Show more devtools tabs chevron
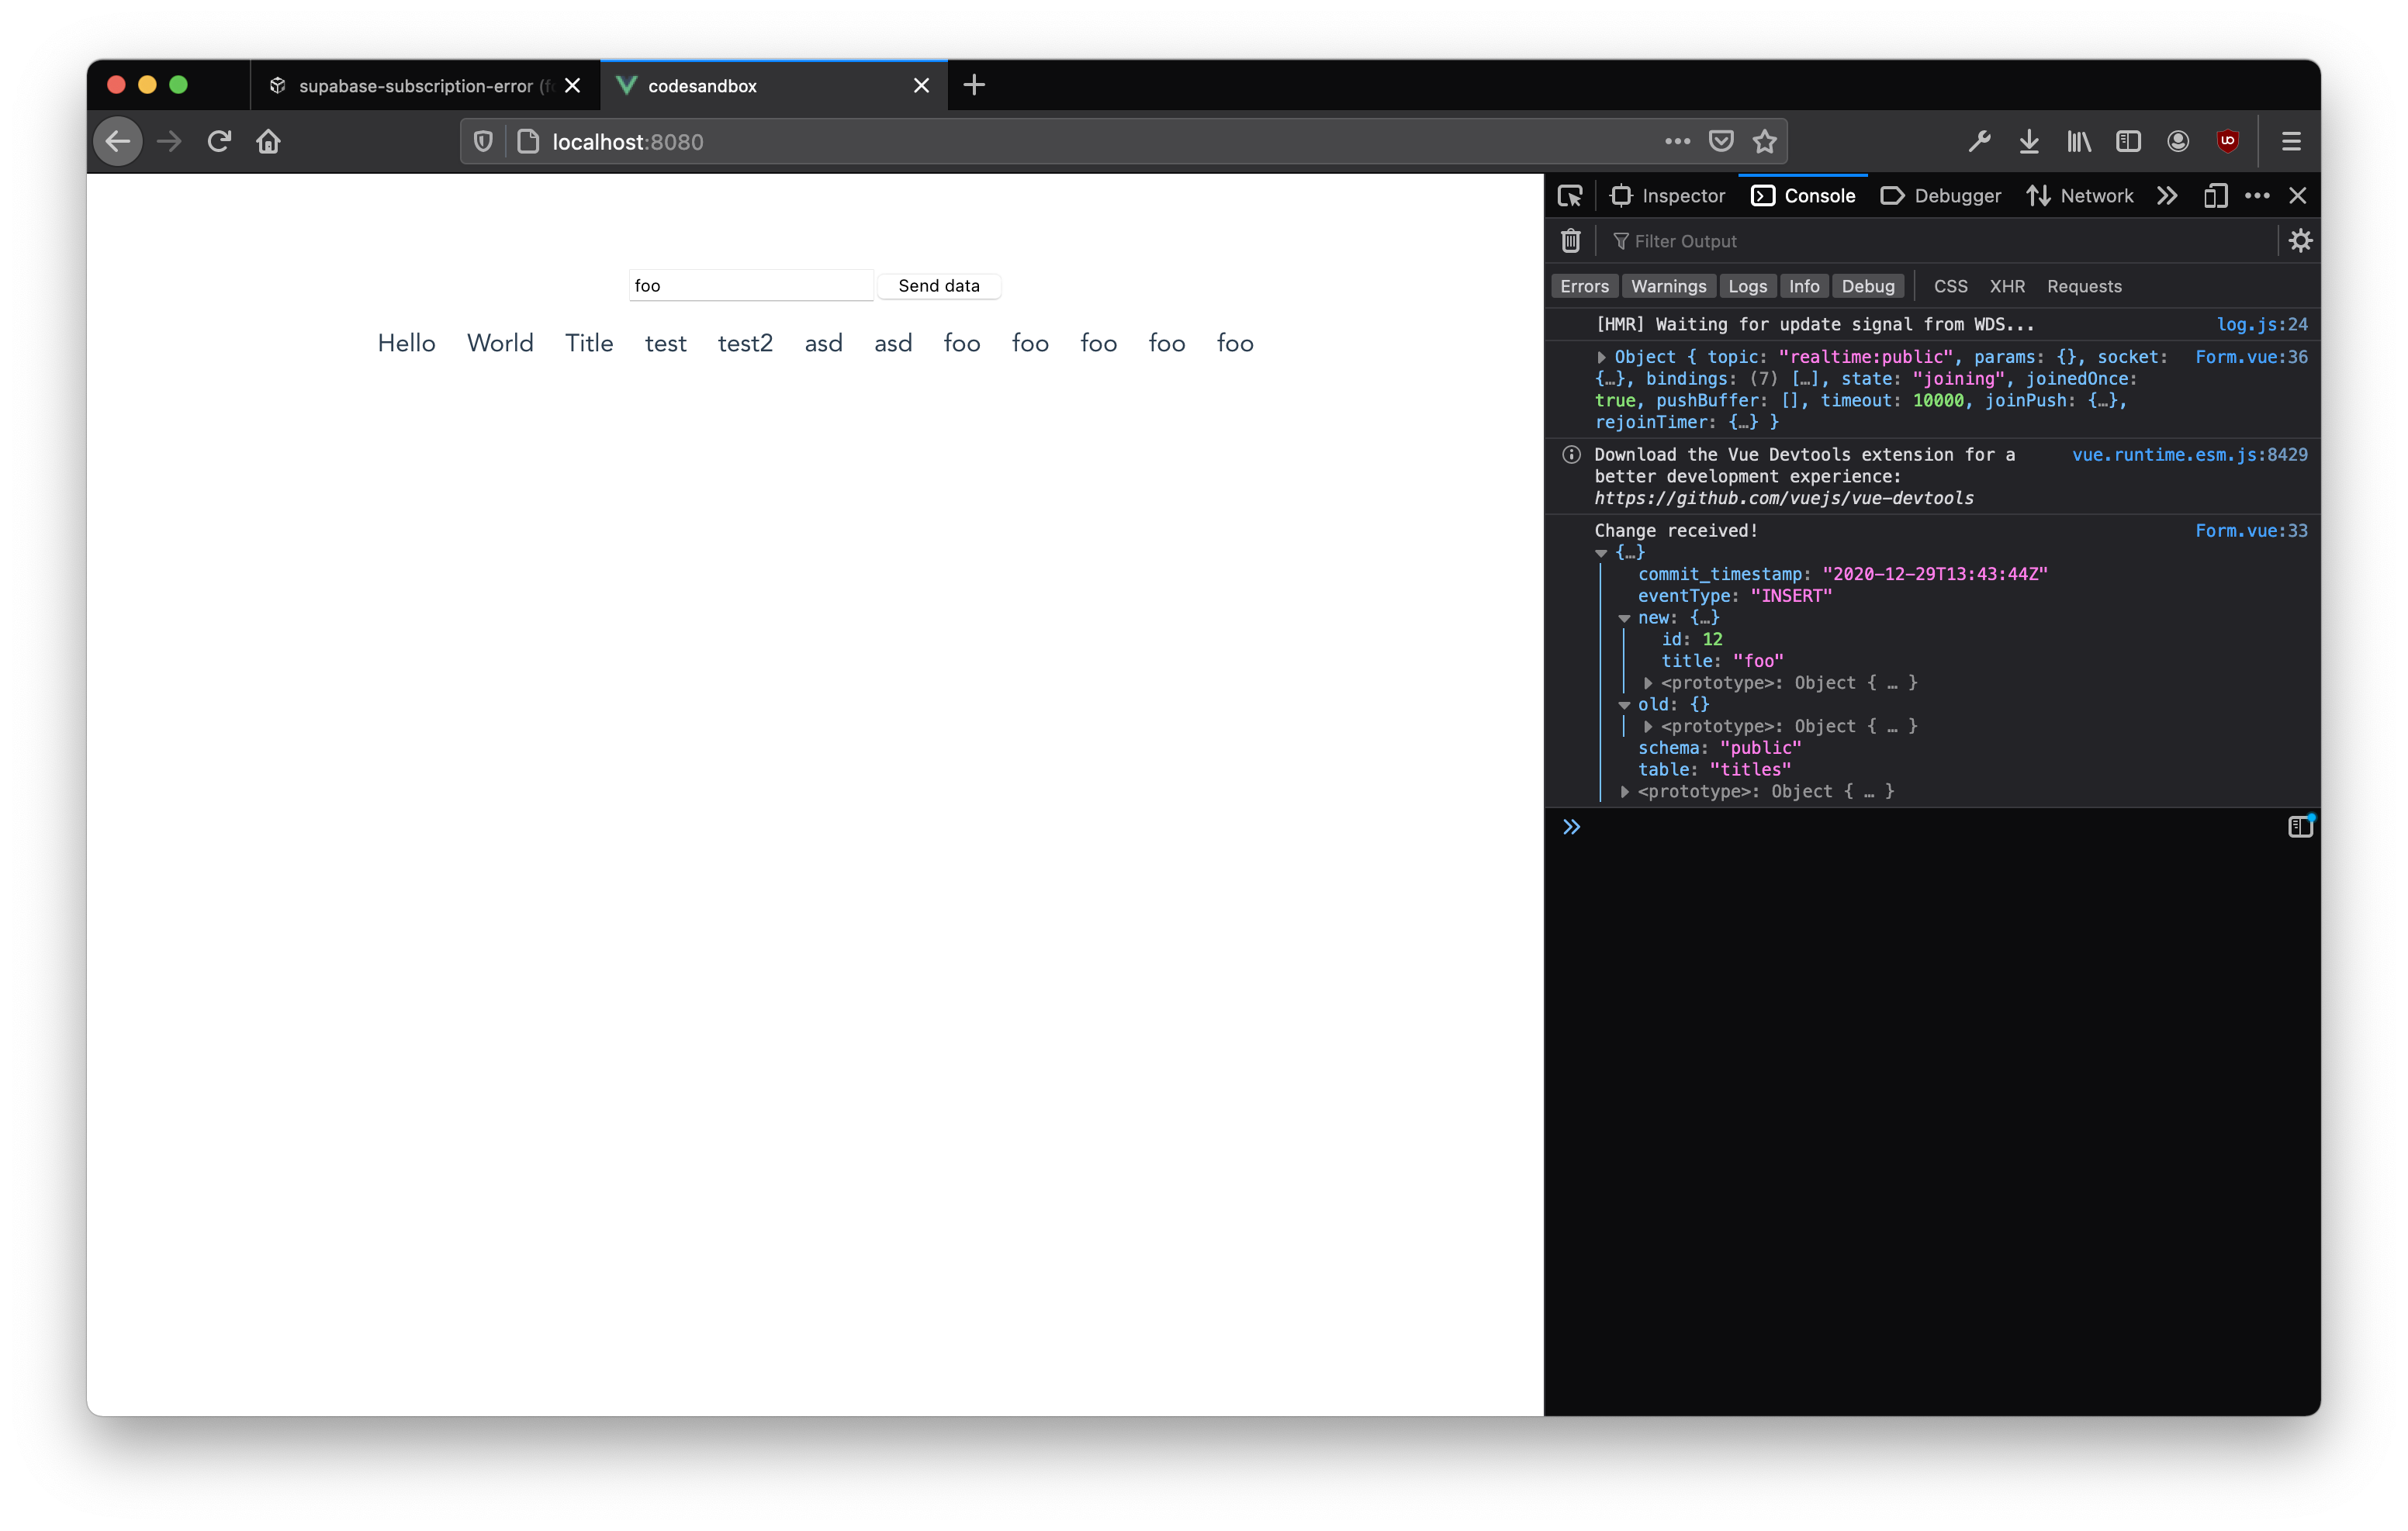The width and height of the screenshot is (2408, 1531). 2166,196
